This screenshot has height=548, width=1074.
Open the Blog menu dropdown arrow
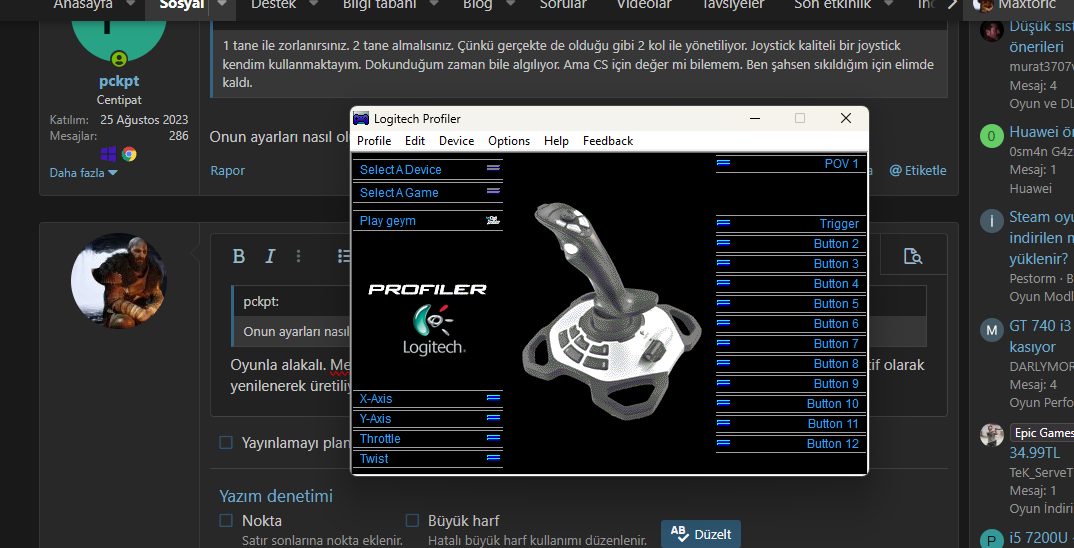coord(509,4)
